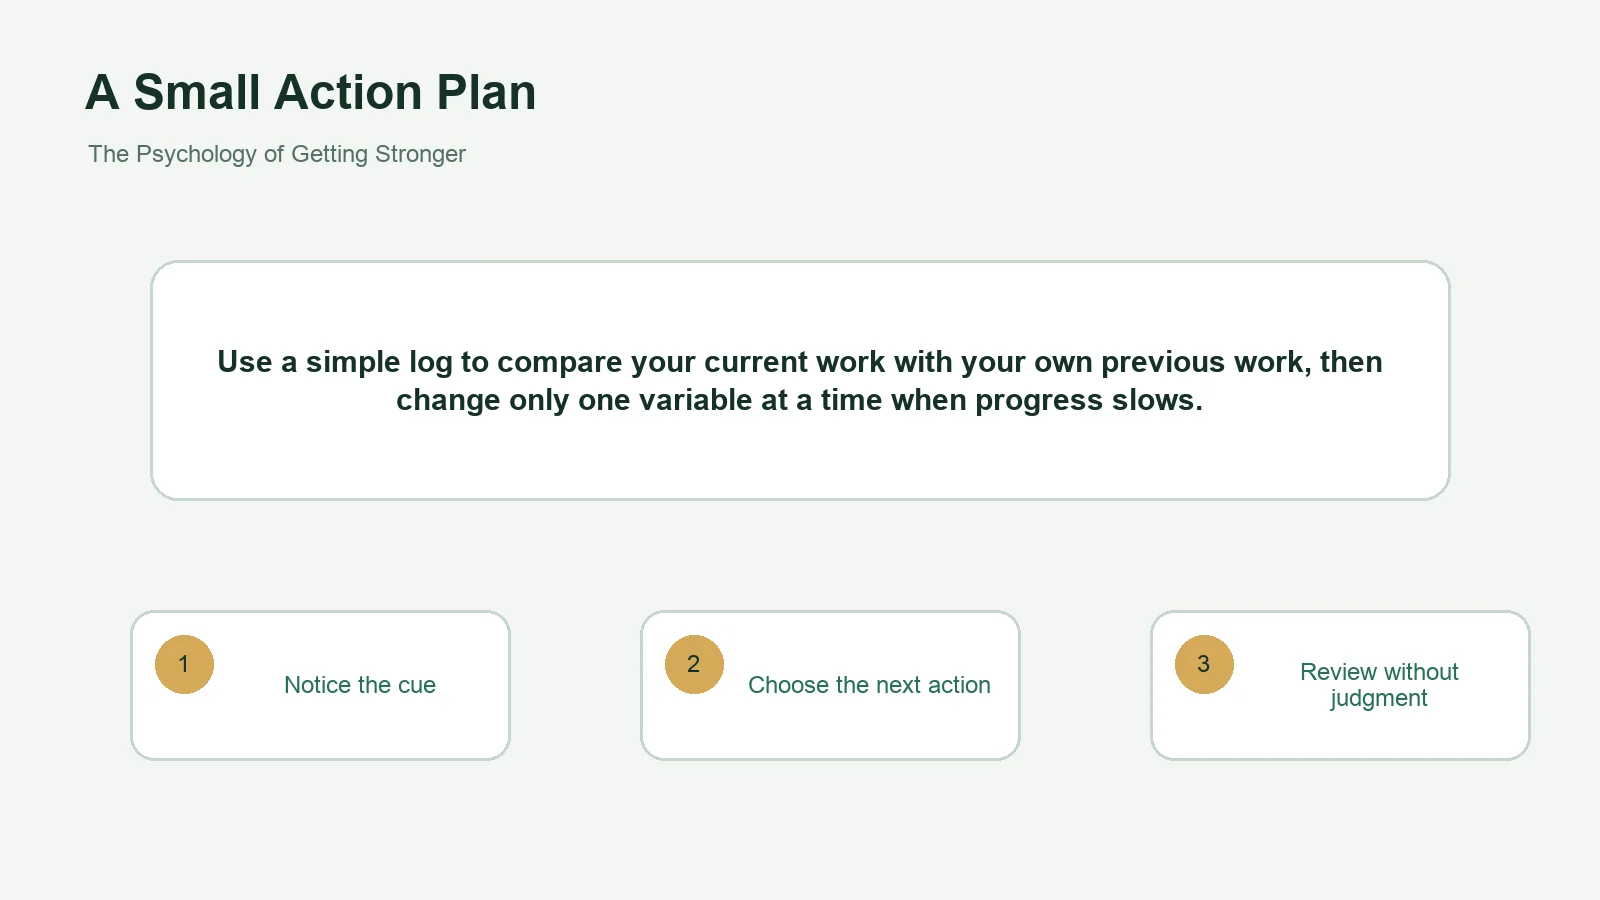Click the 'Review without judgment' label
This screenshot has width=1600, height=900.
(1379, 685)
